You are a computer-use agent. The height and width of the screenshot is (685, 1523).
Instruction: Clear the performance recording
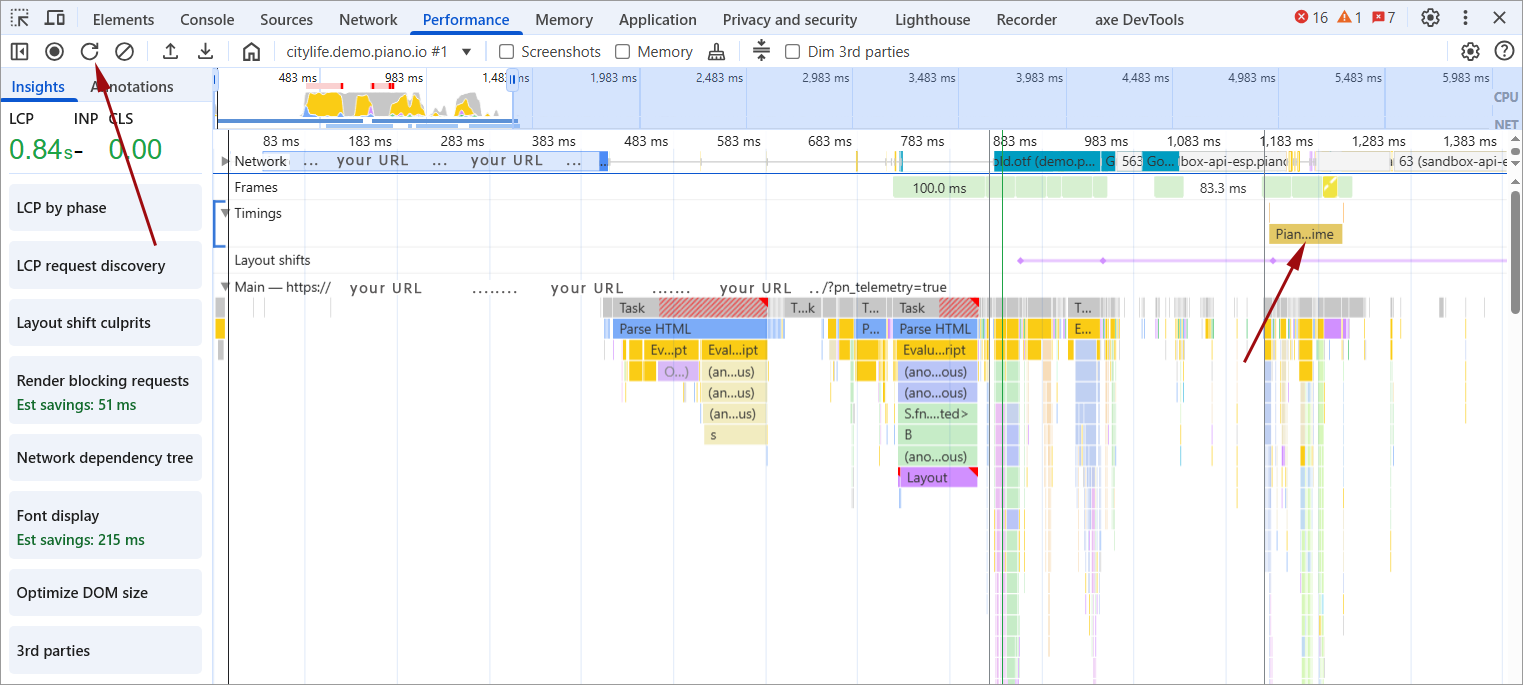click(x=125, y=52)
